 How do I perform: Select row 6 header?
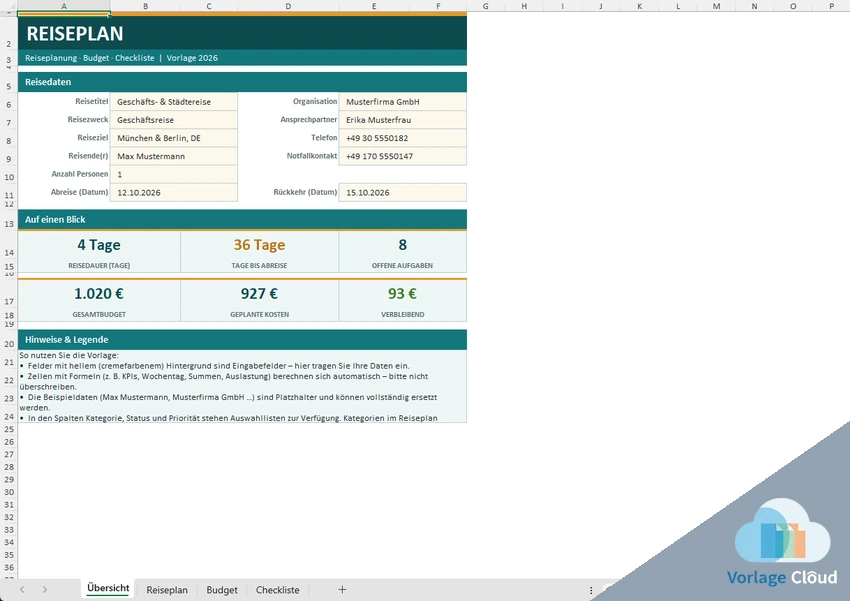coord(9,104)
